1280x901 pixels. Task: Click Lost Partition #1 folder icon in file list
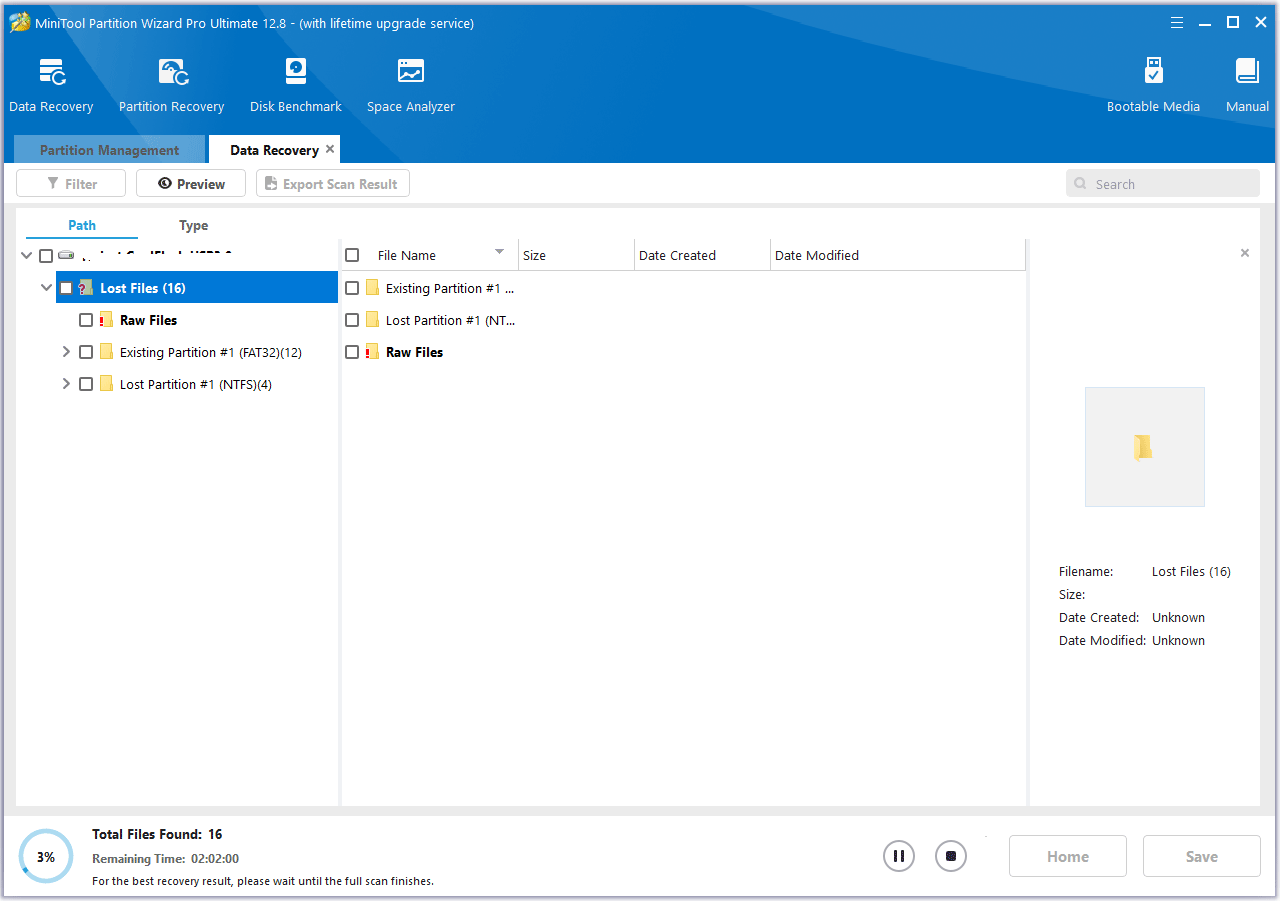372,320
